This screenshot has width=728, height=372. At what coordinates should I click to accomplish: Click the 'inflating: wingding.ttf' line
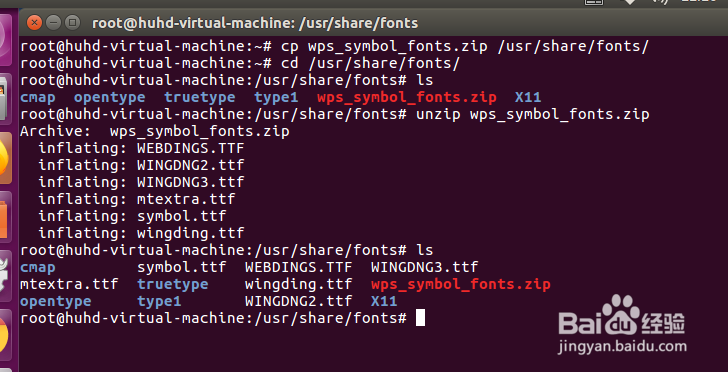click(x=141, y=233)
